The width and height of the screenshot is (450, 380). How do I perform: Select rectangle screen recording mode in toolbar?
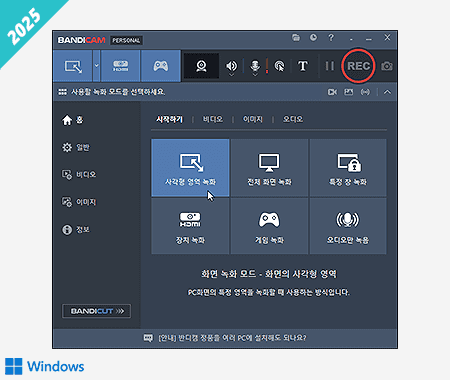[x=73, y=66]
